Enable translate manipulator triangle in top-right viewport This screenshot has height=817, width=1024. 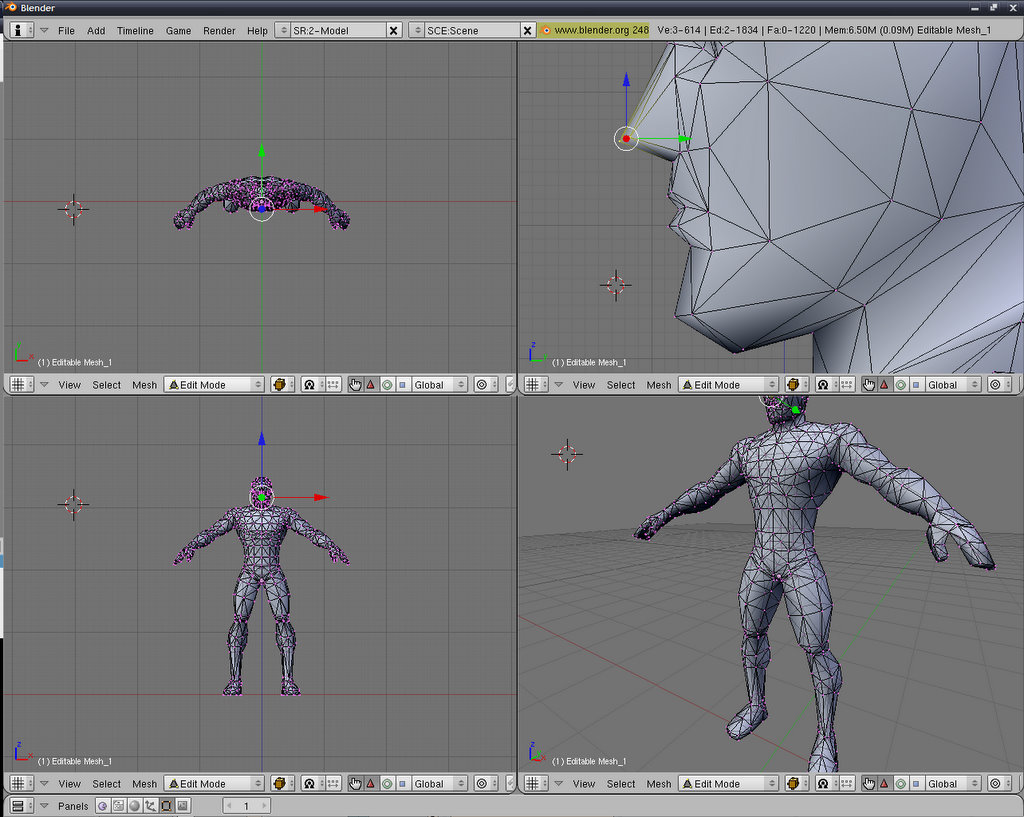pos(884,385)
